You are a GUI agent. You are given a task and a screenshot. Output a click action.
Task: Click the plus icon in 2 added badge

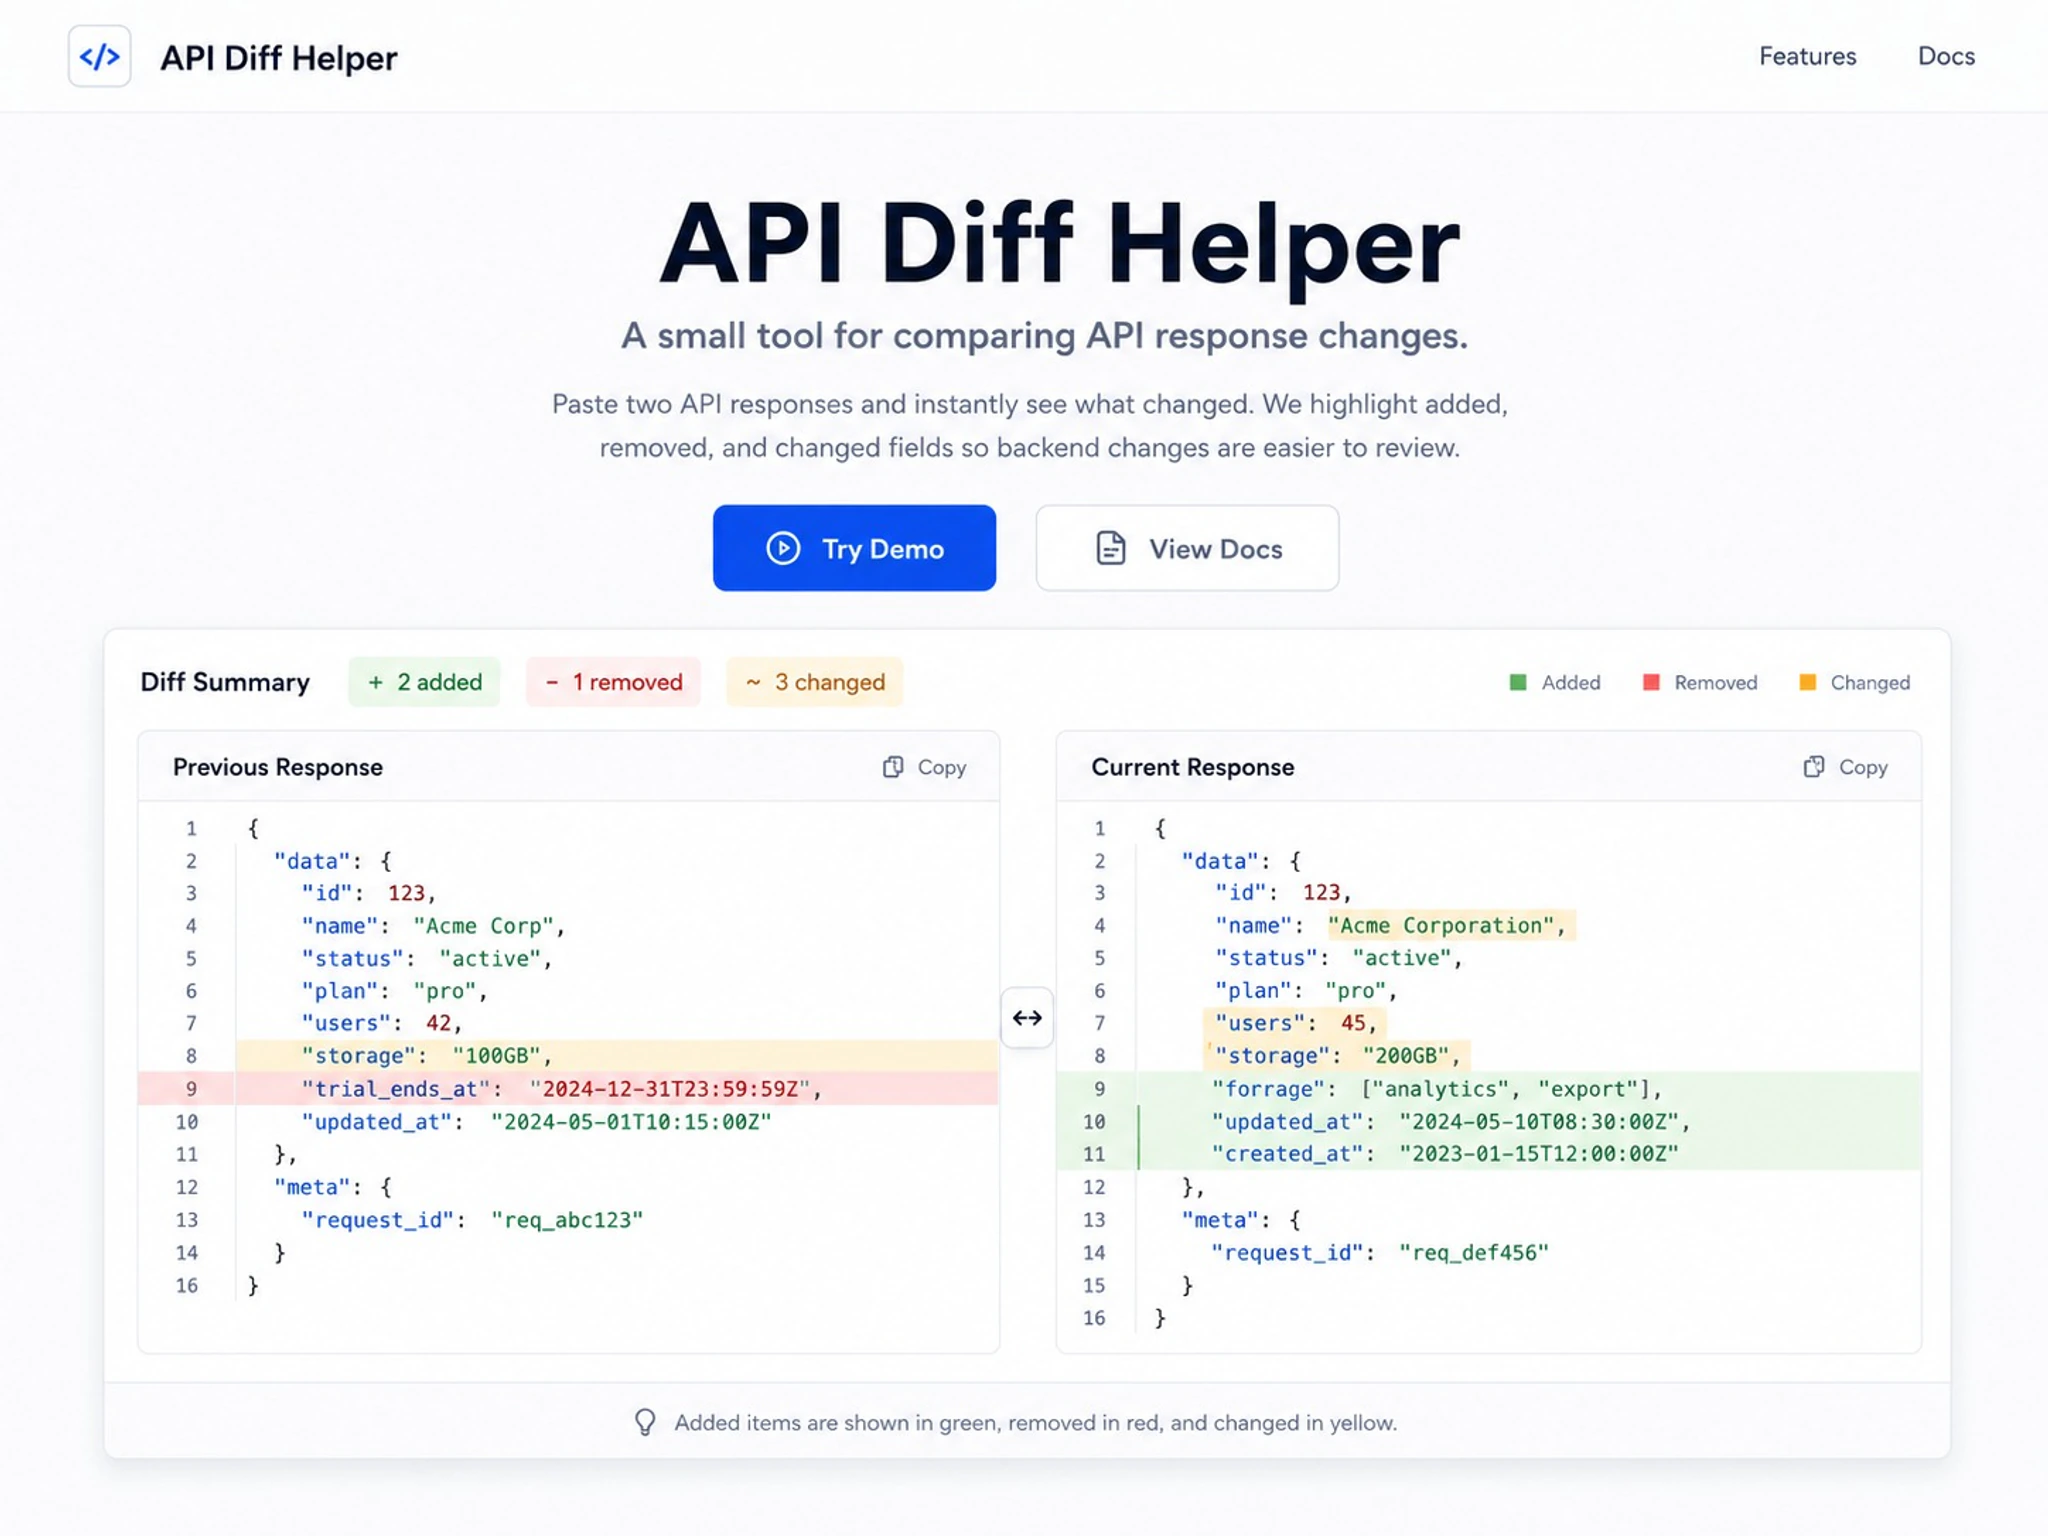[375, 682]
